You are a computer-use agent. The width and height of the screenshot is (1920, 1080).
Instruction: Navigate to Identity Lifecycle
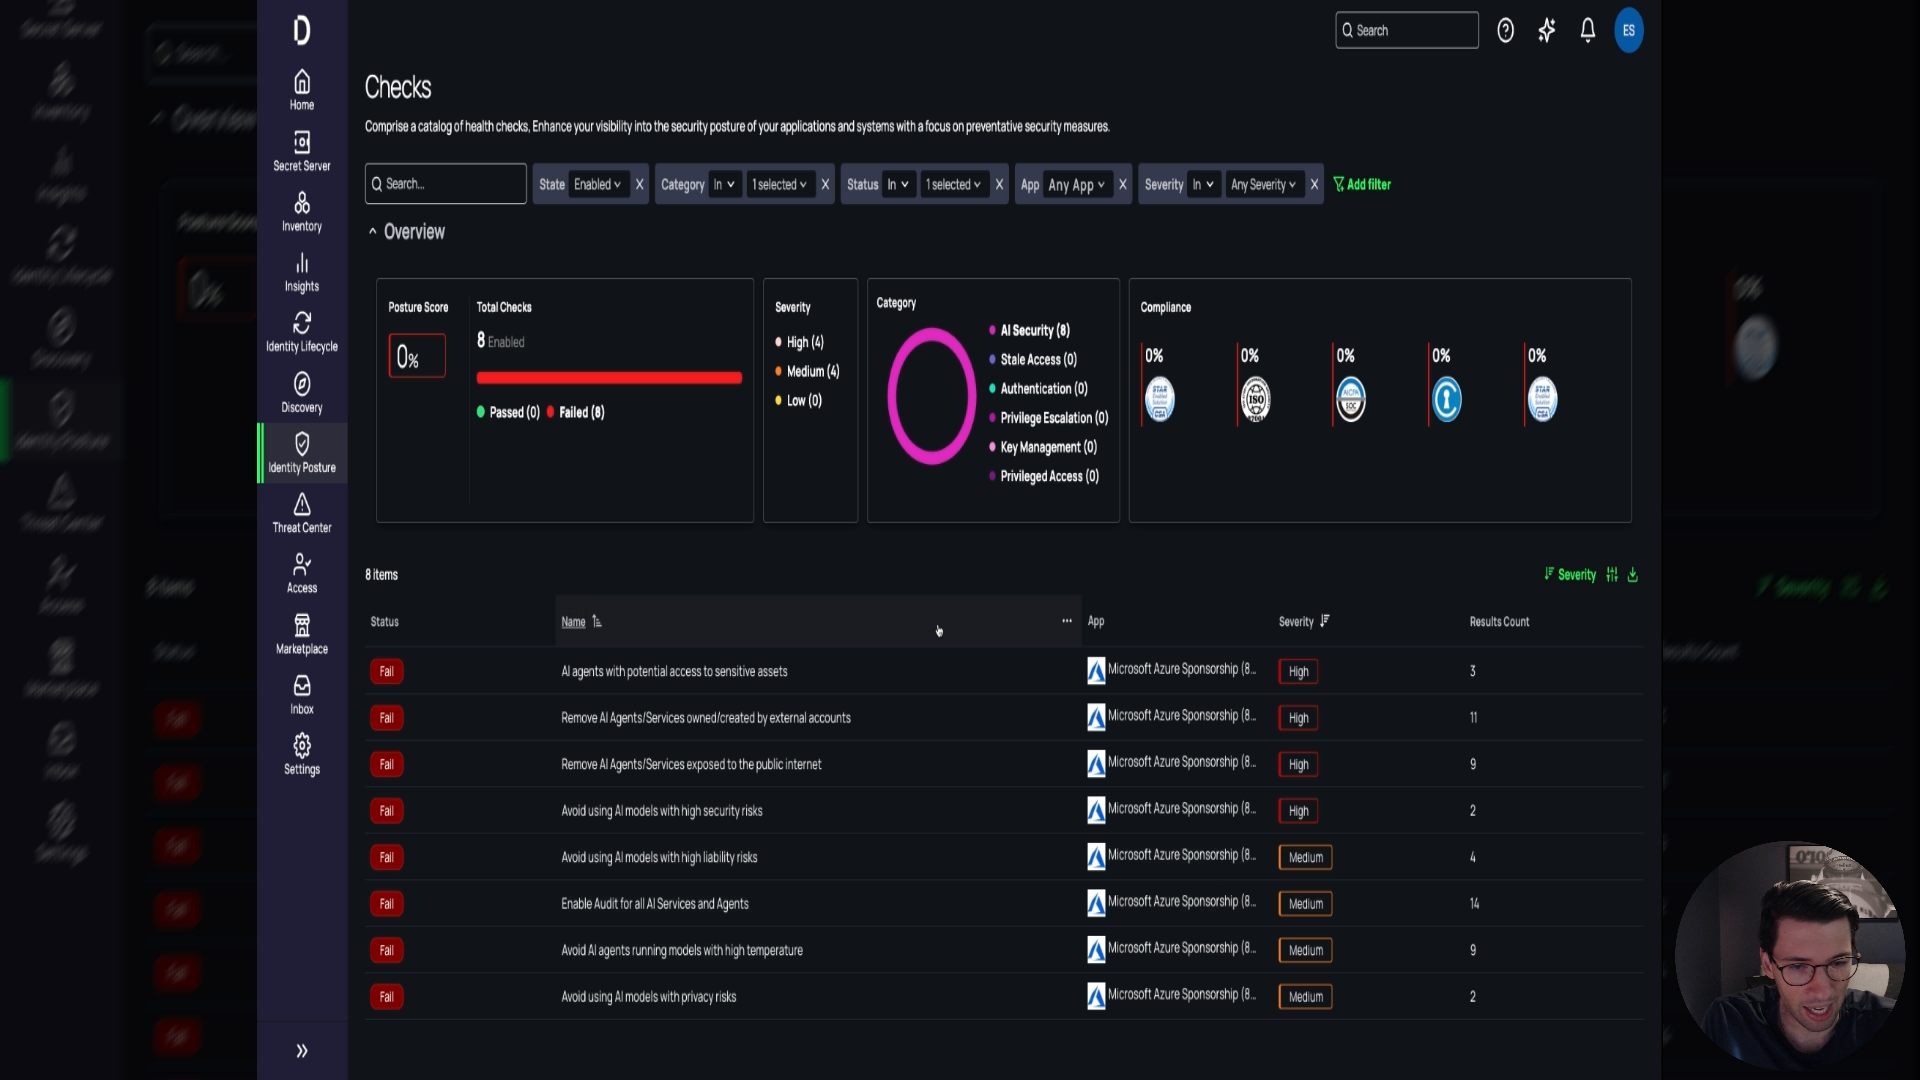[x=301, y=332]
